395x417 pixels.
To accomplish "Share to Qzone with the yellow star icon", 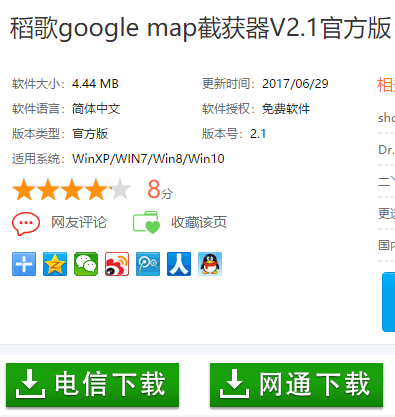I will (55, 264).
